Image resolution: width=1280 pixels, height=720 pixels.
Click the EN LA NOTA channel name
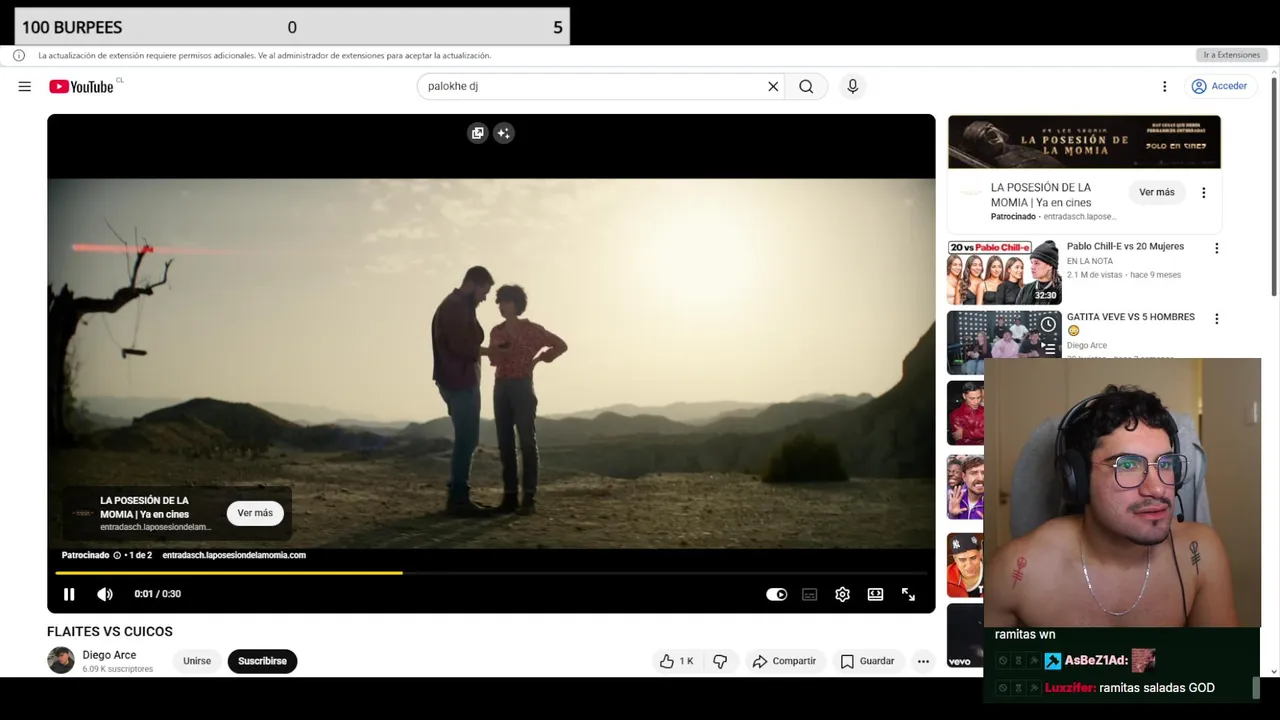[1089, 261]
